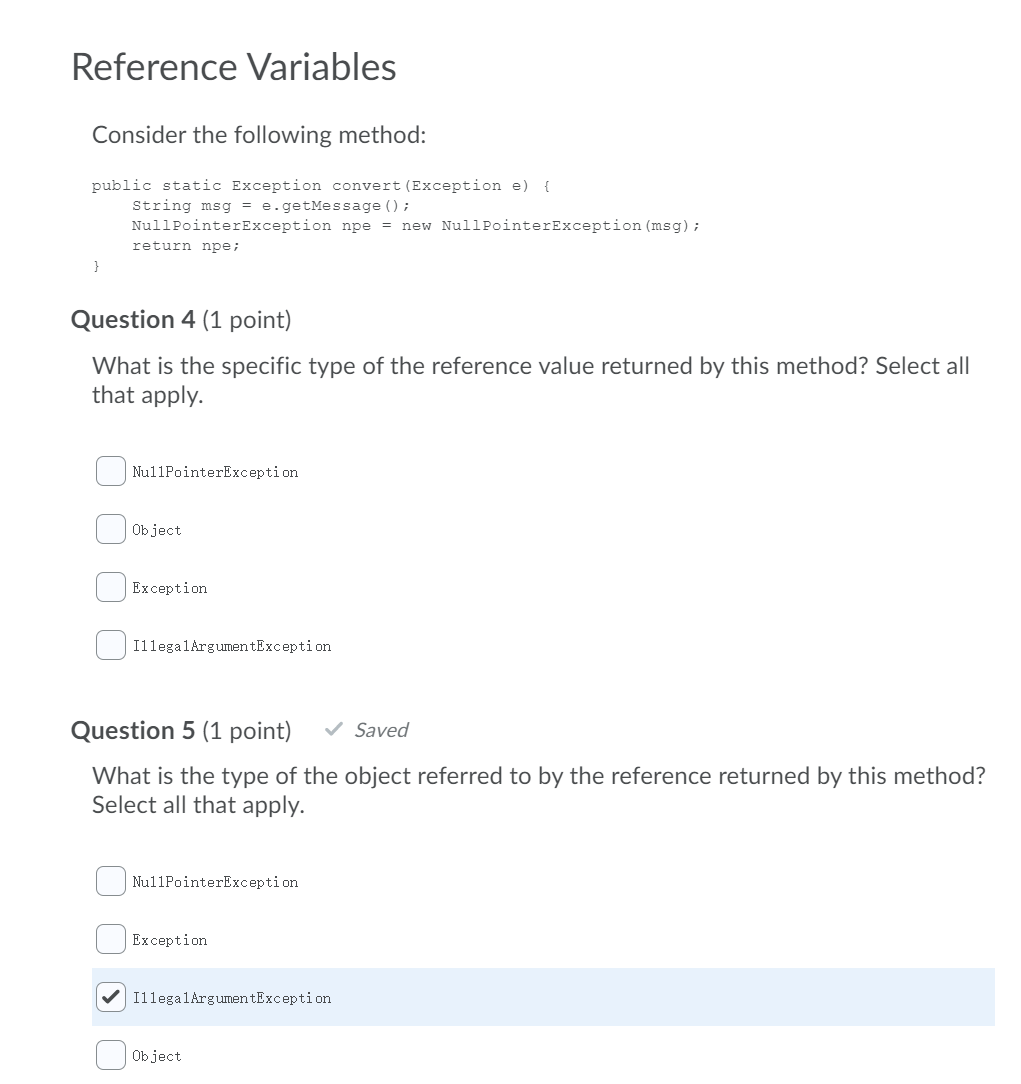Click the NullPointerException answer label in Question 5
This screenshot has height=1084, width=1021.
pos(215,881)
